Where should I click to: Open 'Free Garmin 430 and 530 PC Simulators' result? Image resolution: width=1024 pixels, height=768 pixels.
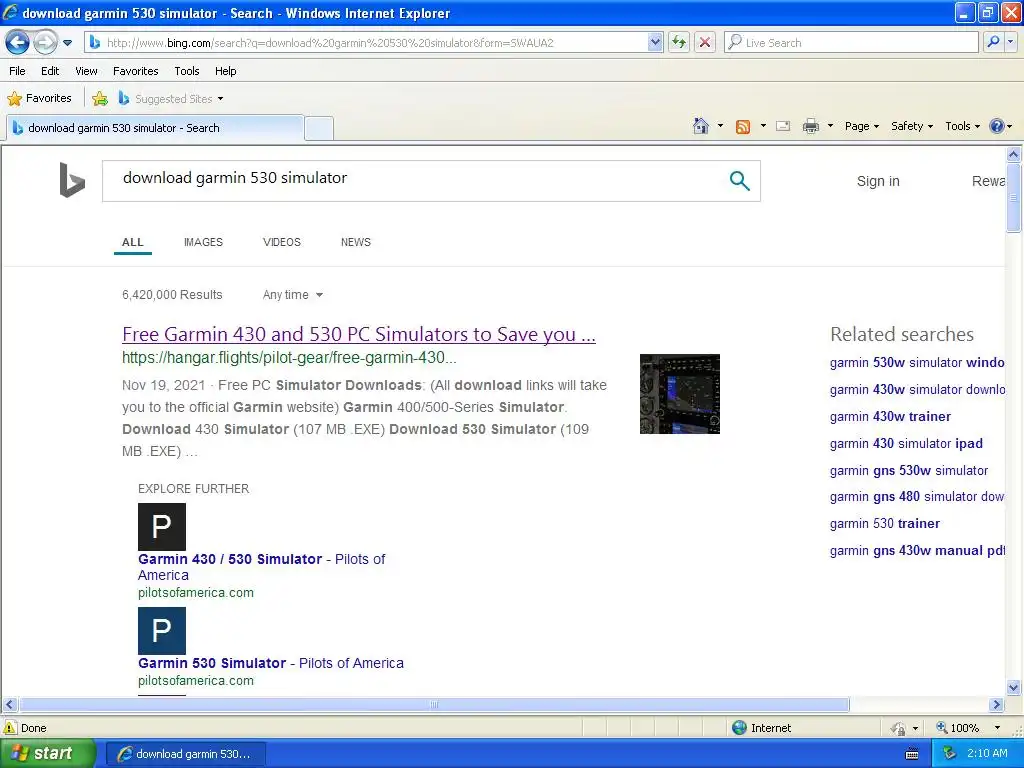[x=359, y=334]
